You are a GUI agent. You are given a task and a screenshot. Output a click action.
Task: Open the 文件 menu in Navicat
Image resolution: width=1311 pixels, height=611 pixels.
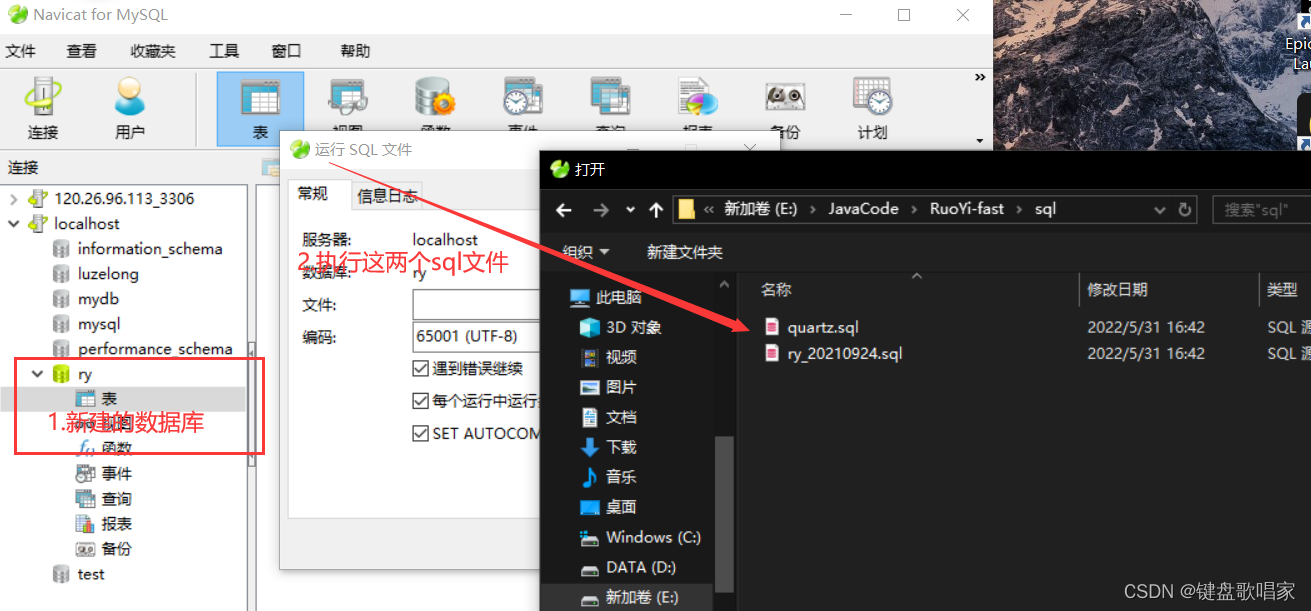tap(21, 51)
